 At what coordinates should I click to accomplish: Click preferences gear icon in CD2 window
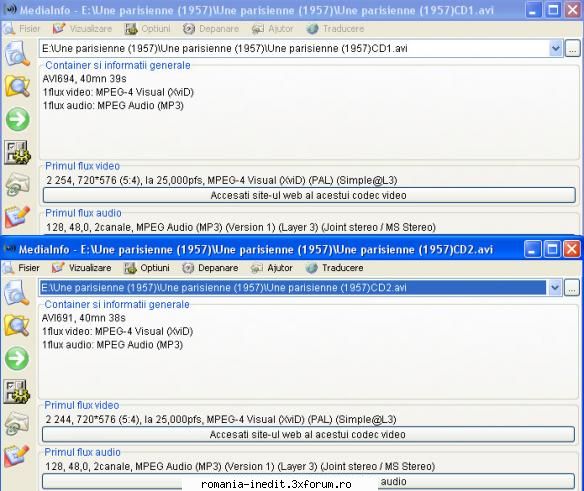(x=16, y=392)
